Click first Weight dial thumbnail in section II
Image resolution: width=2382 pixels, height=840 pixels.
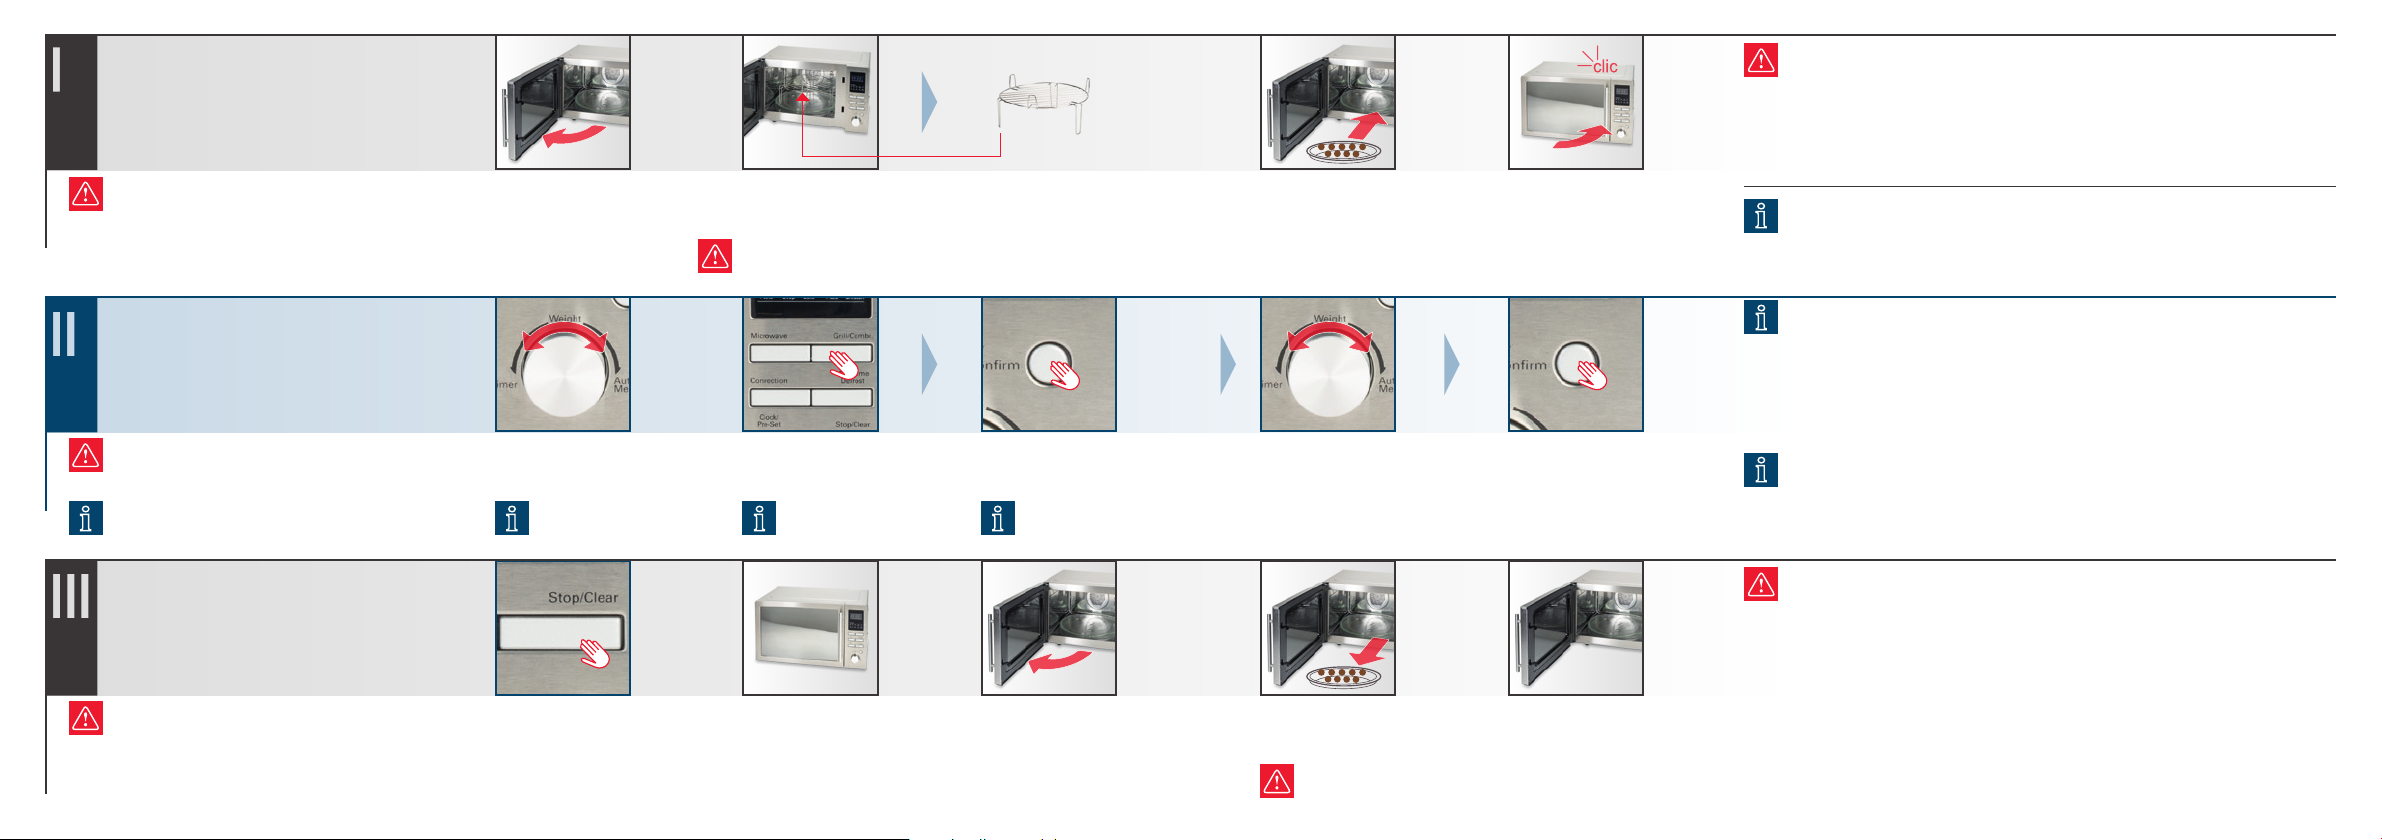[x=563, y=364]
